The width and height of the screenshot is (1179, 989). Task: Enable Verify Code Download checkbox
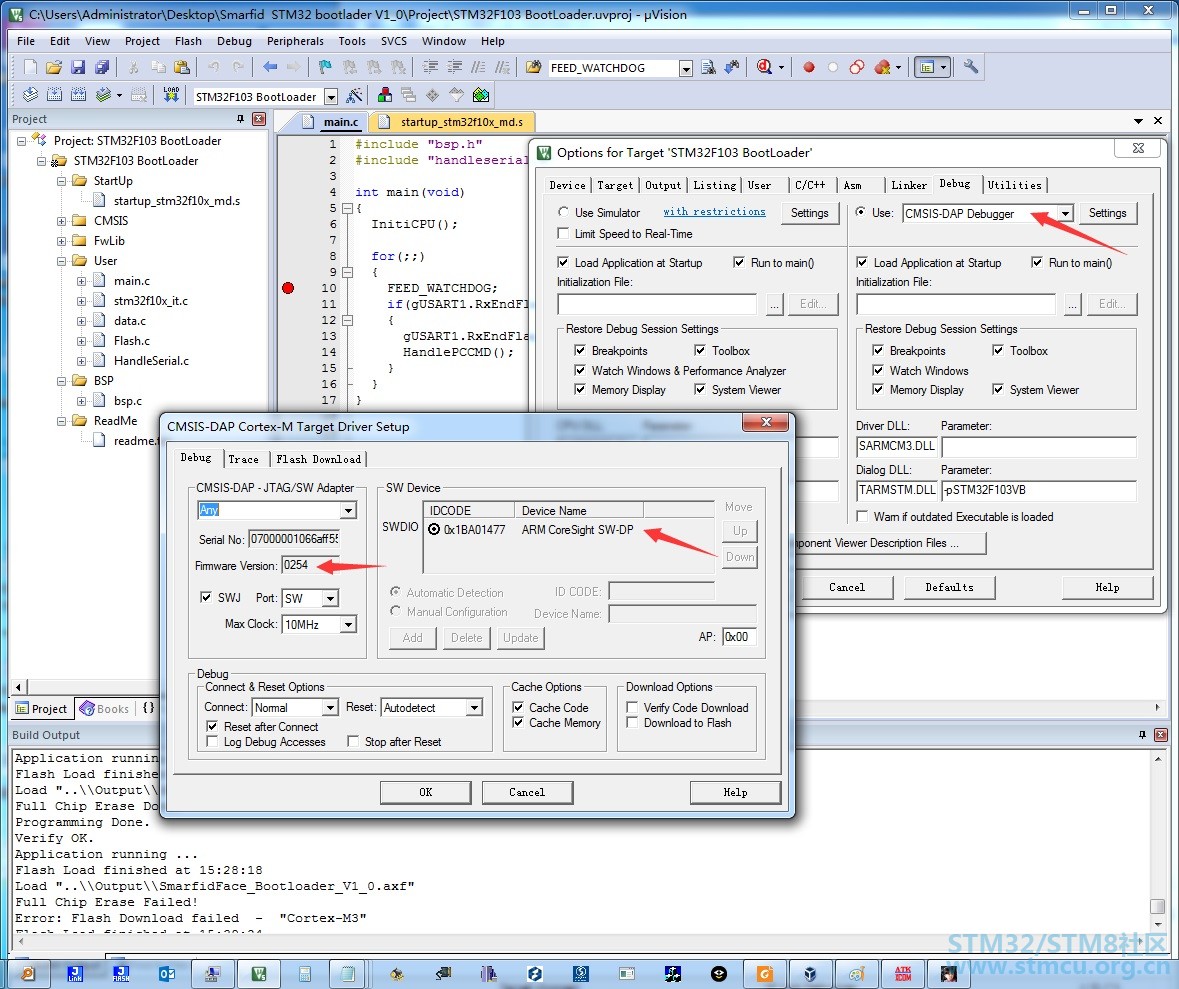coord(632,707)
